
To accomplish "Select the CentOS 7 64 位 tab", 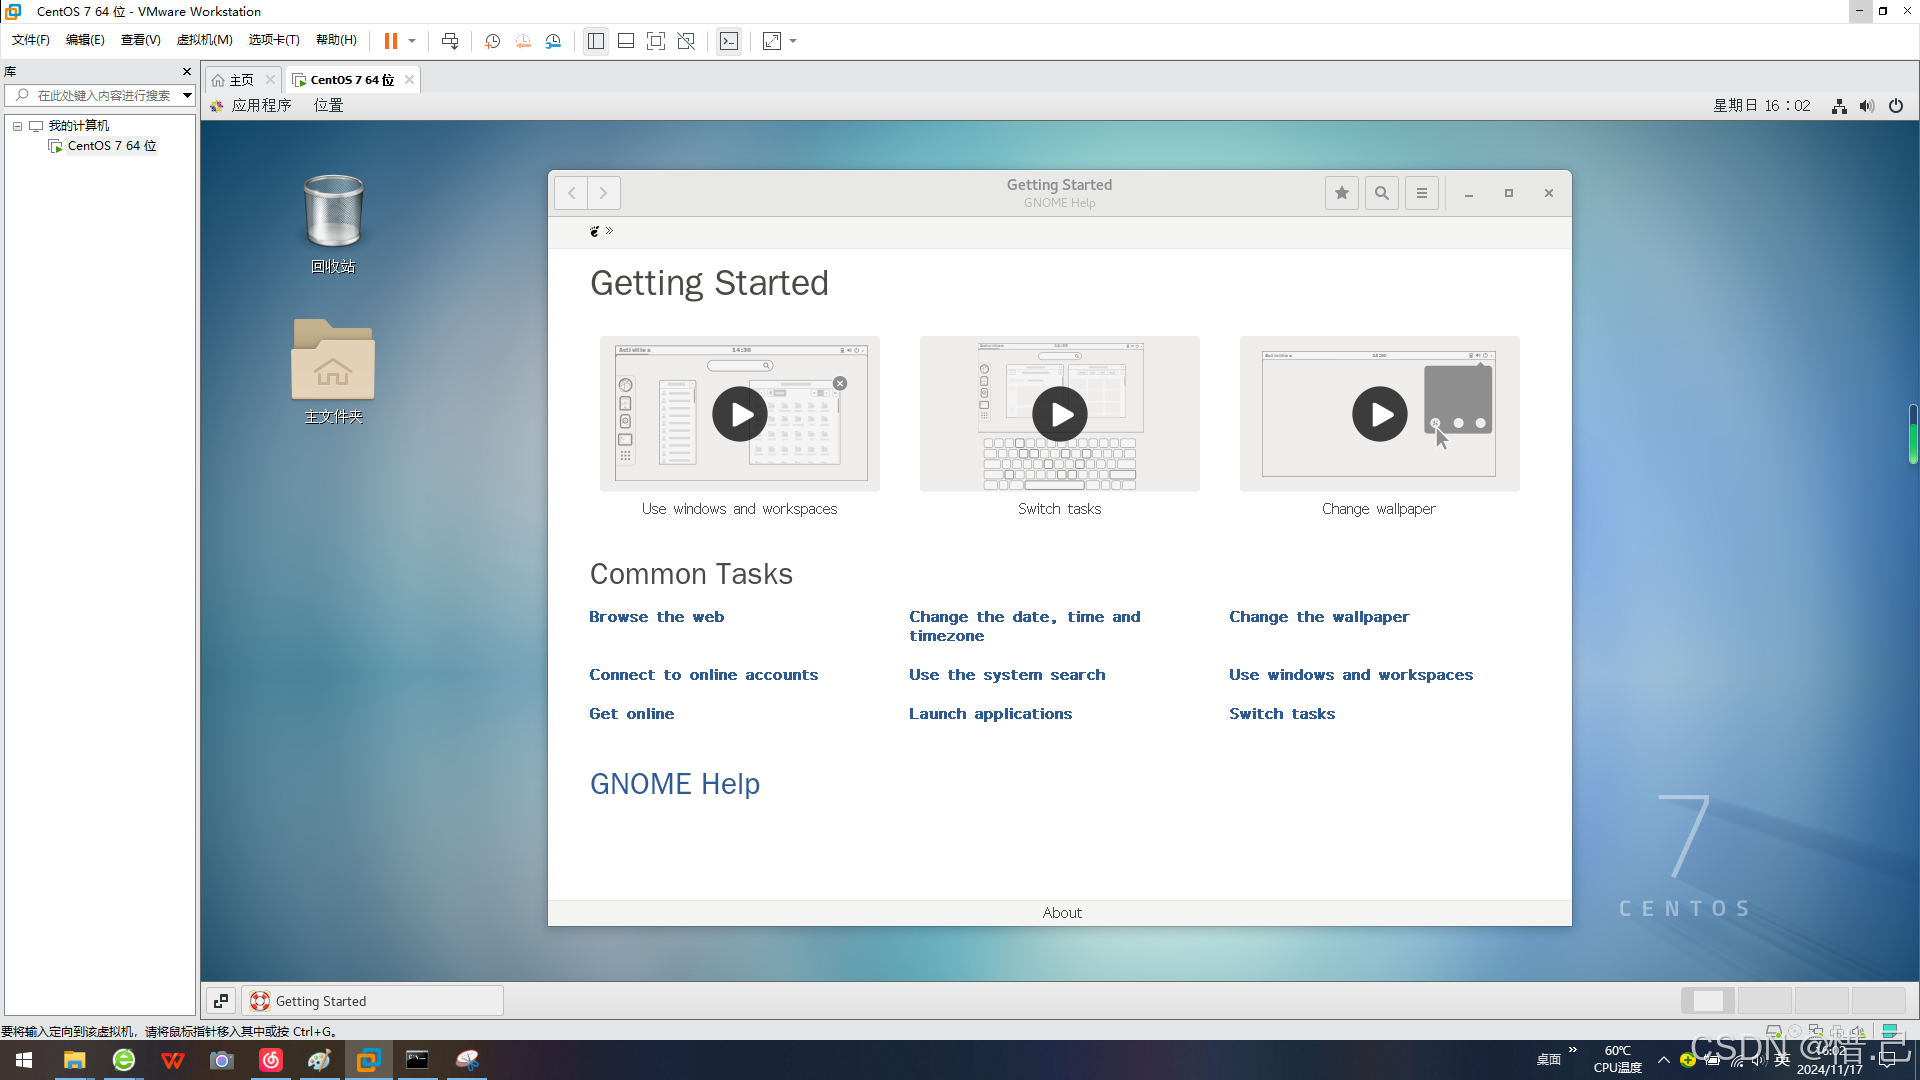I will (352, 80).
